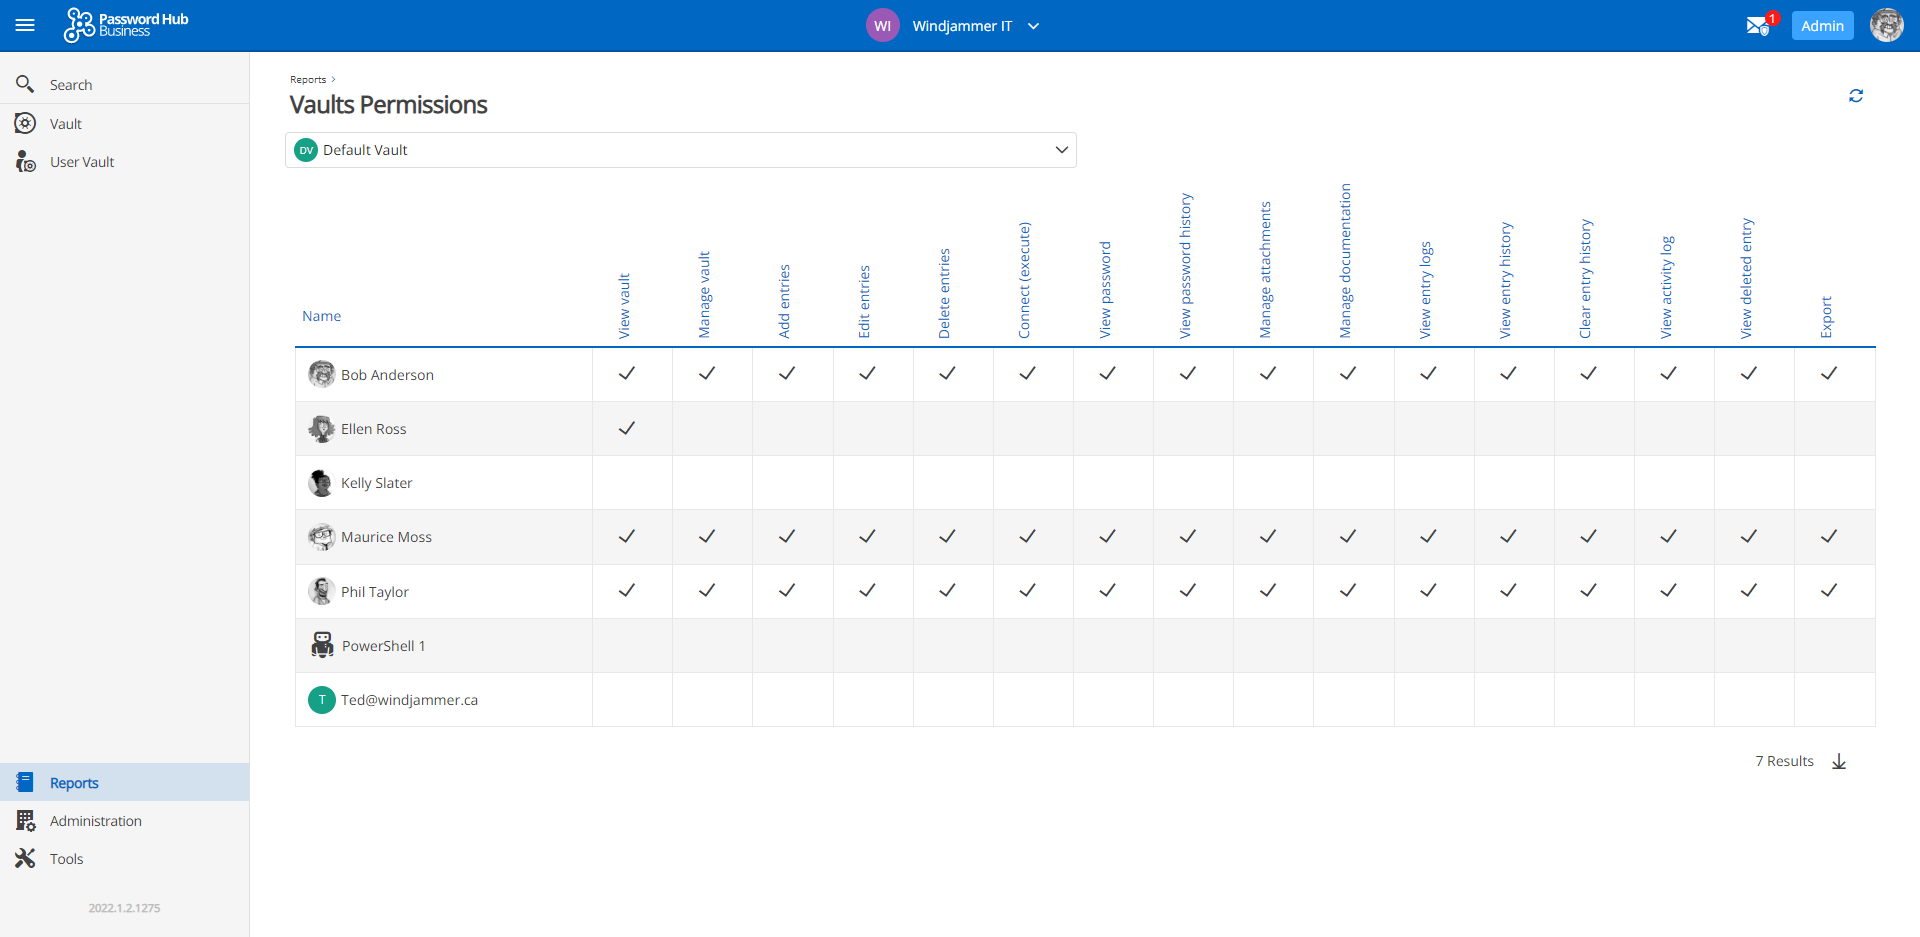This screenshot has height=937, width=1920.
Task: Click the Admin button
Action: (x=1822, y=26)
